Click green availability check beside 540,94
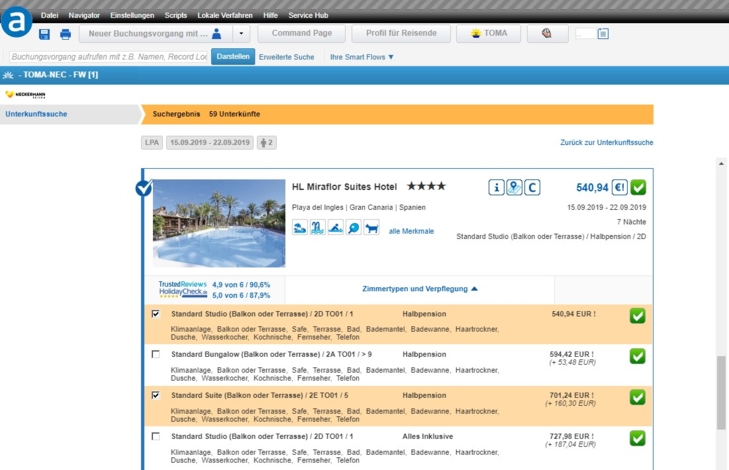This screenshot has height=470, width=729. point(638,187)
